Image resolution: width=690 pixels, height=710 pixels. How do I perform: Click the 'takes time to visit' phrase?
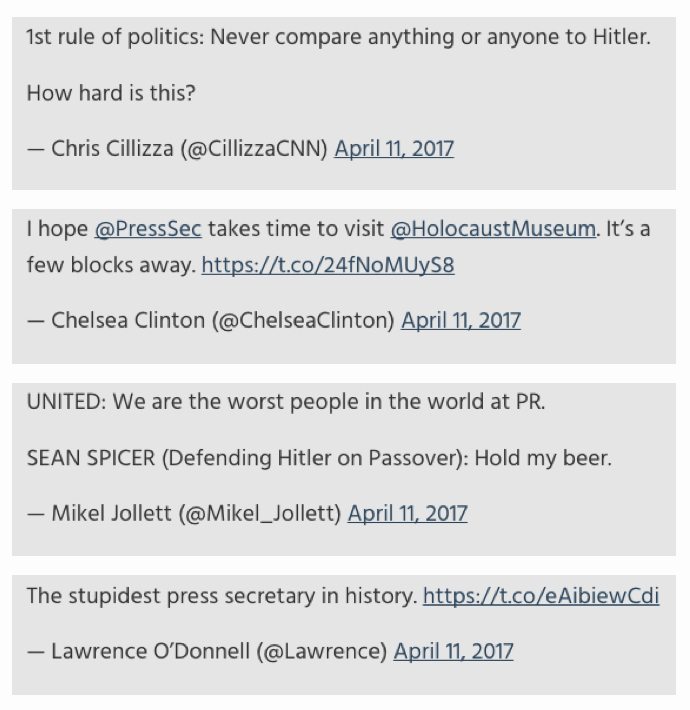[296, 229]
